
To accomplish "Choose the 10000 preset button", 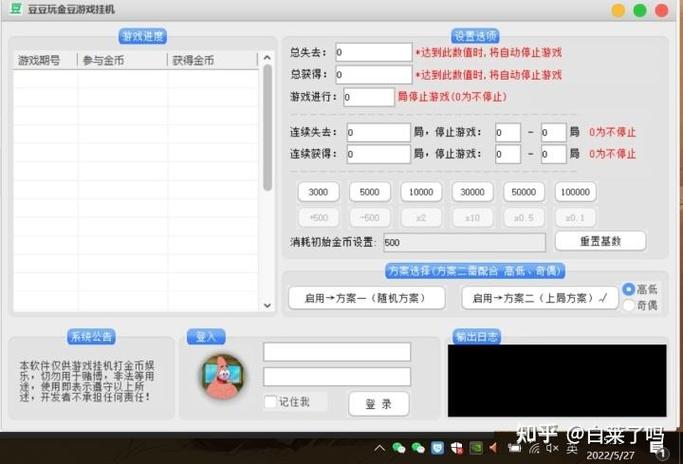I will point(421,192).
